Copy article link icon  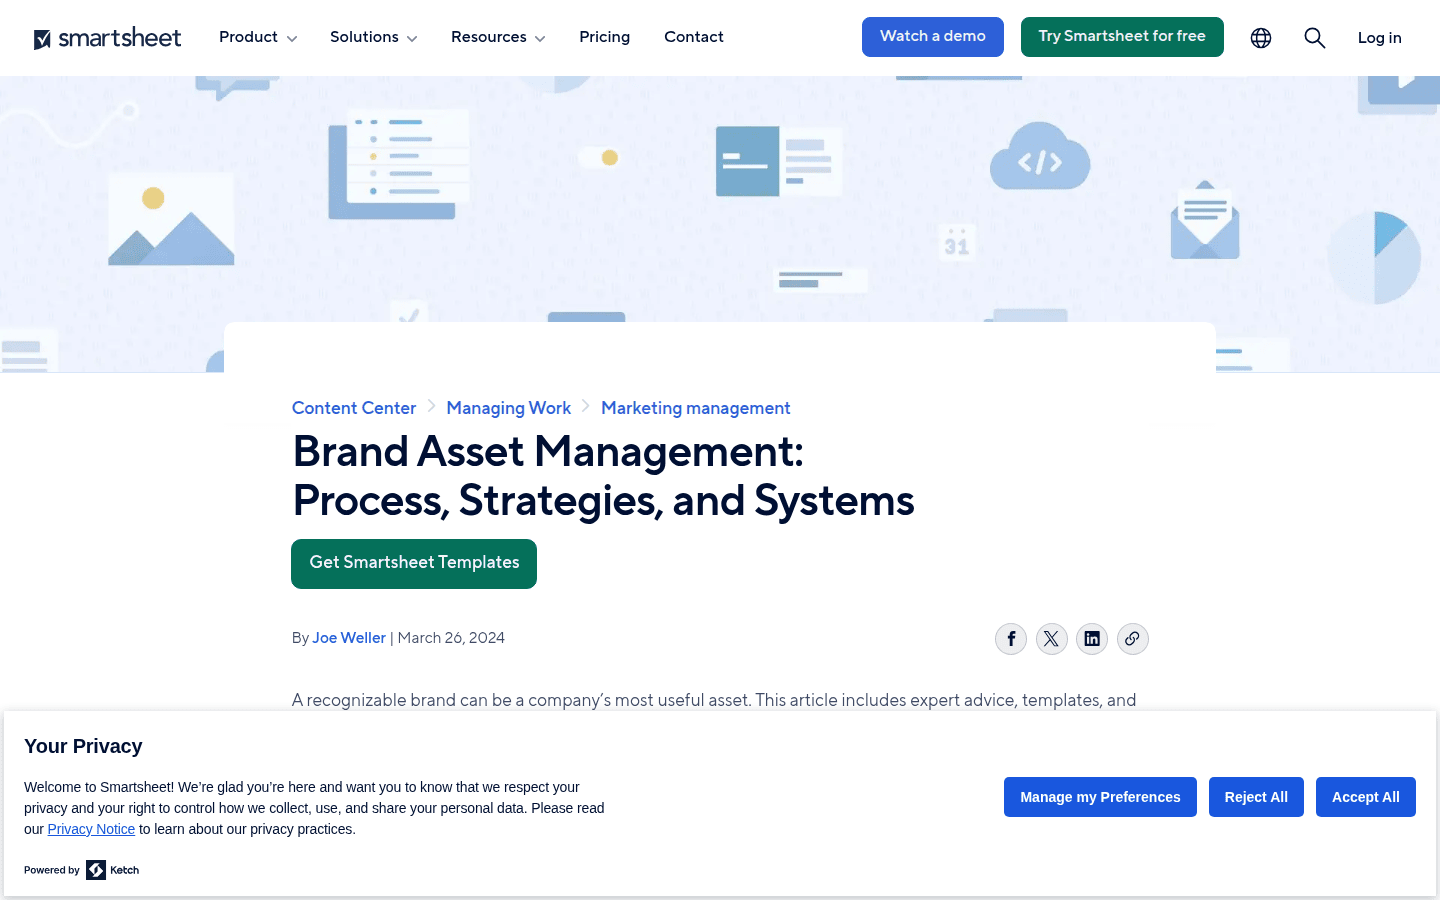(x=1132, y=639)
